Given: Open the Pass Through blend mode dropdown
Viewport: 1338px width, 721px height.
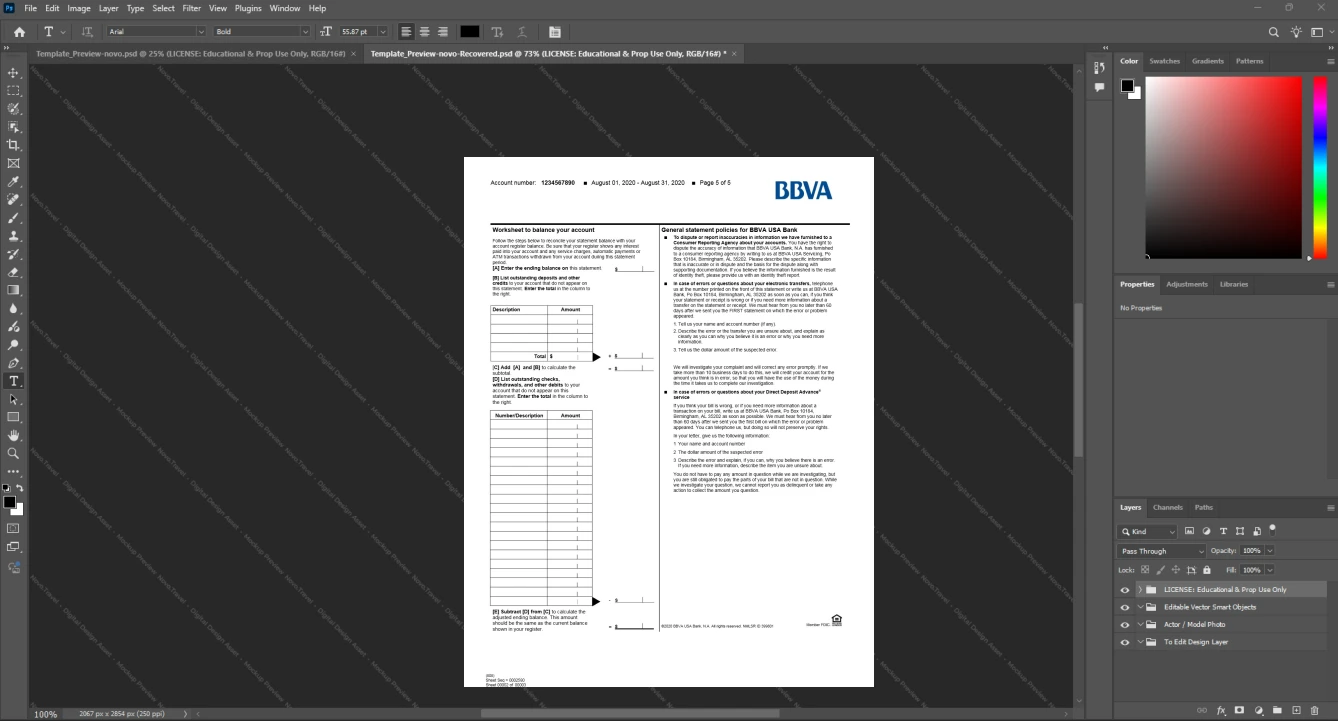Looking at the screenshot, I should [x=1162, y=551].
